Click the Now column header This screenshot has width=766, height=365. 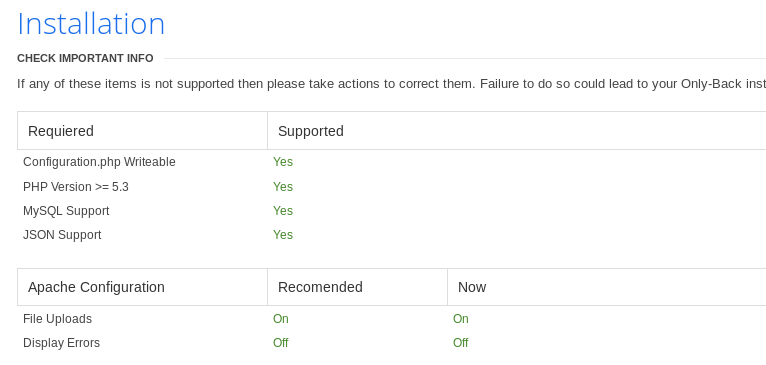pos(472,287)
